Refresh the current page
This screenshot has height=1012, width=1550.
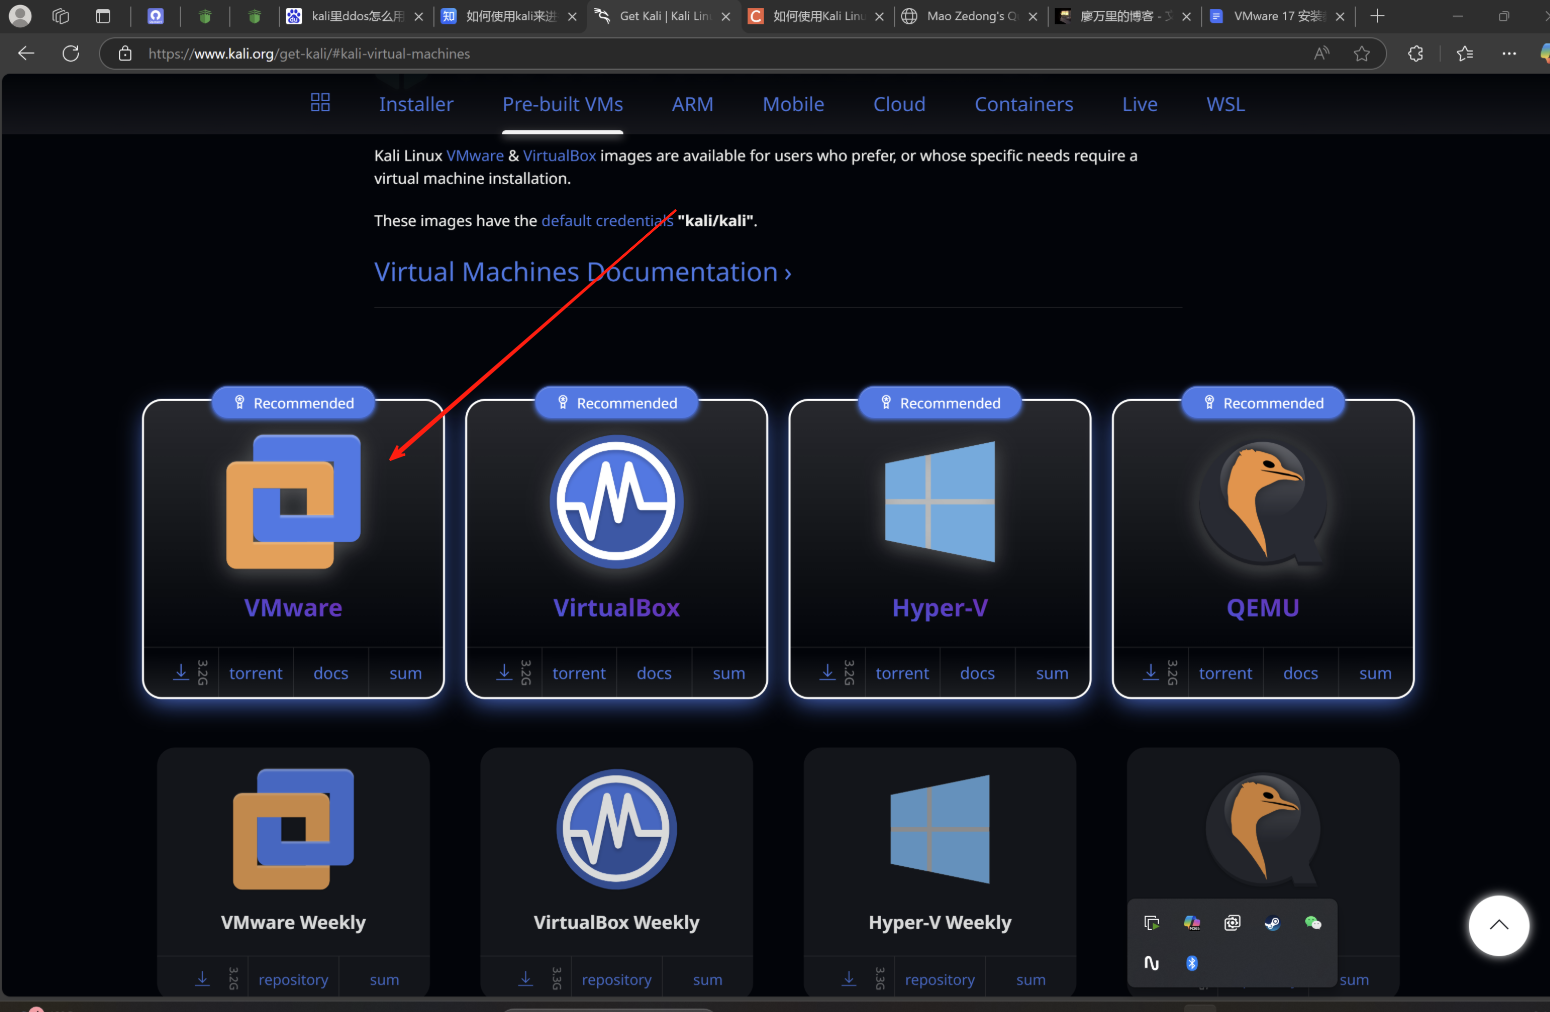pyautogui.click(x=70, y=53)
